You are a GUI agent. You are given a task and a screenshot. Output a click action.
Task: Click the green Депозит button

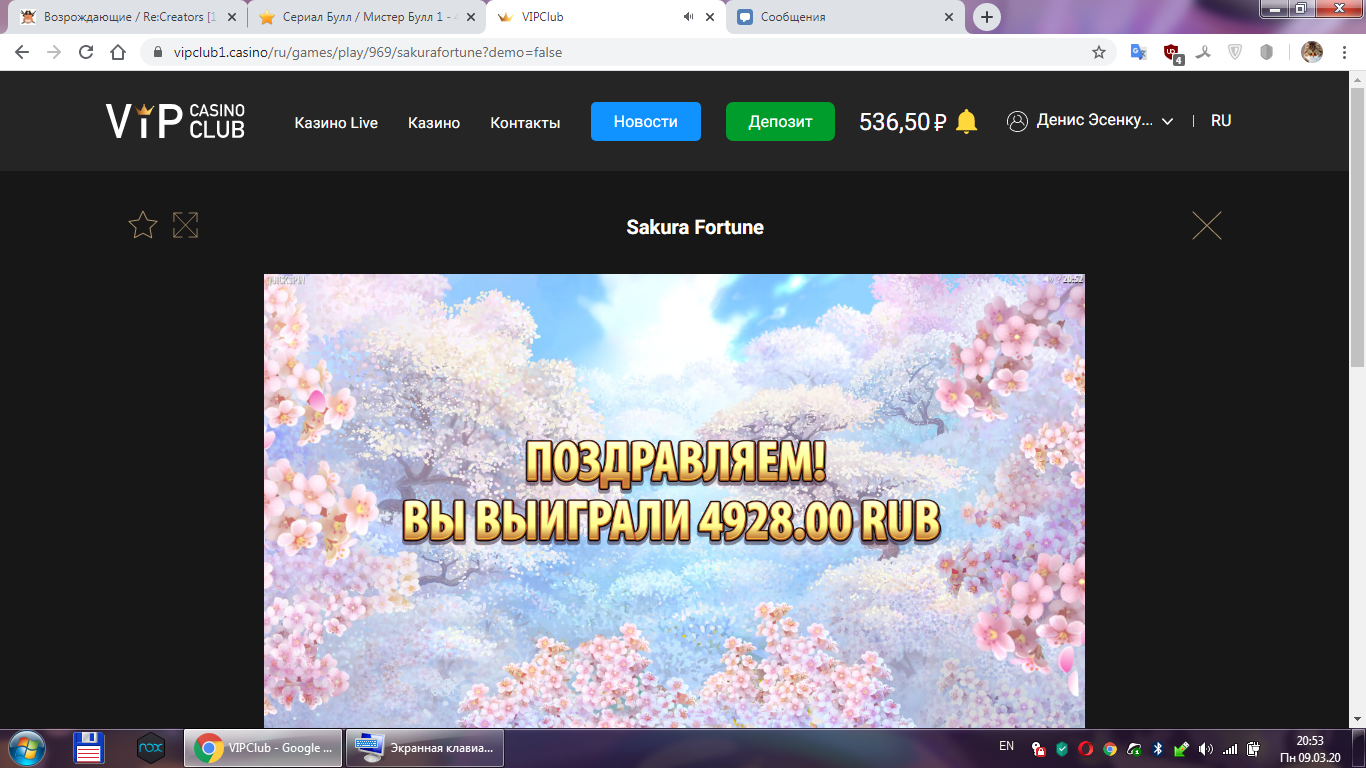(x=780, y=121)
